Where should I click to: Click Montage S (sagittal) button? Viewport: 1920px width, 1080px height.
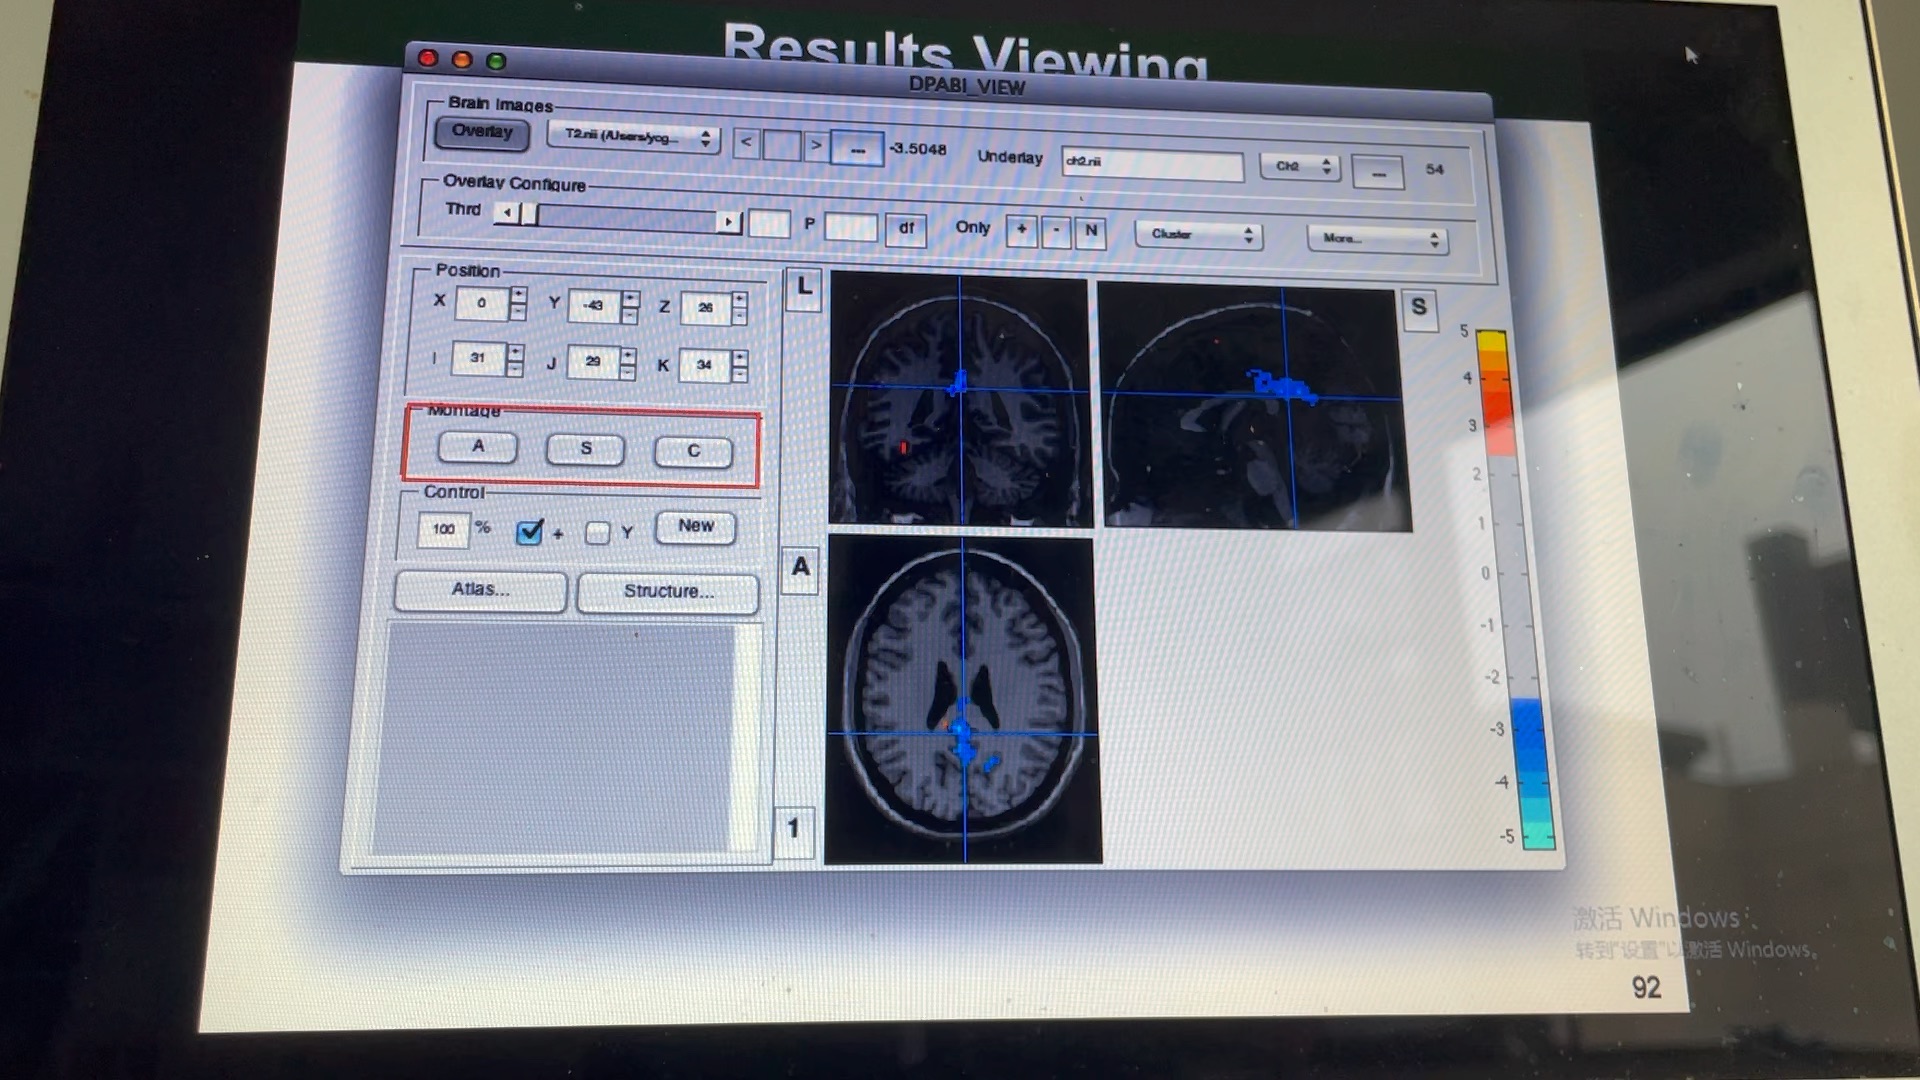pos(586,449)
